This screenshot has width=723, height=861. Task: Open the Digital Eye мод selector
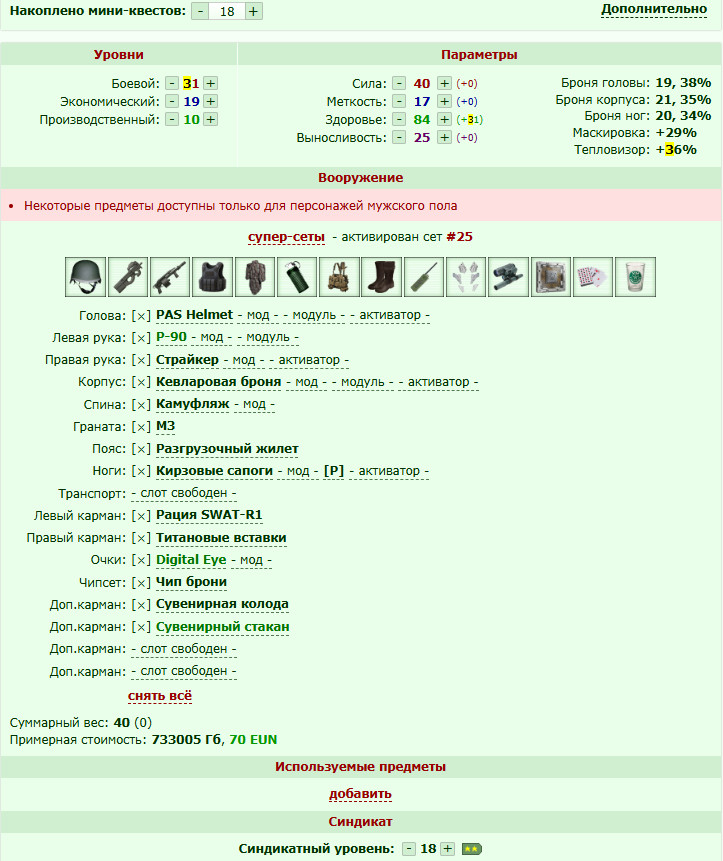click(251, 560)
